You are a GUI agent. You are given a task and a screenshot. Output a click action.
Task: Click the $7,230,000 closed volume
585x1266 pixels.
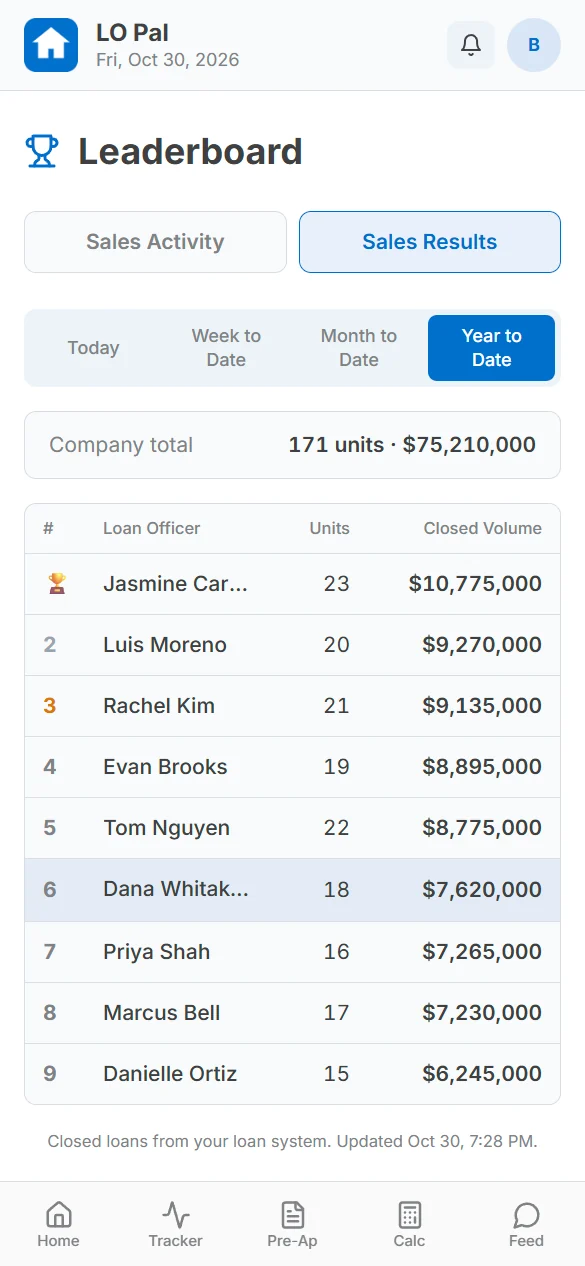coord(482,1012)
